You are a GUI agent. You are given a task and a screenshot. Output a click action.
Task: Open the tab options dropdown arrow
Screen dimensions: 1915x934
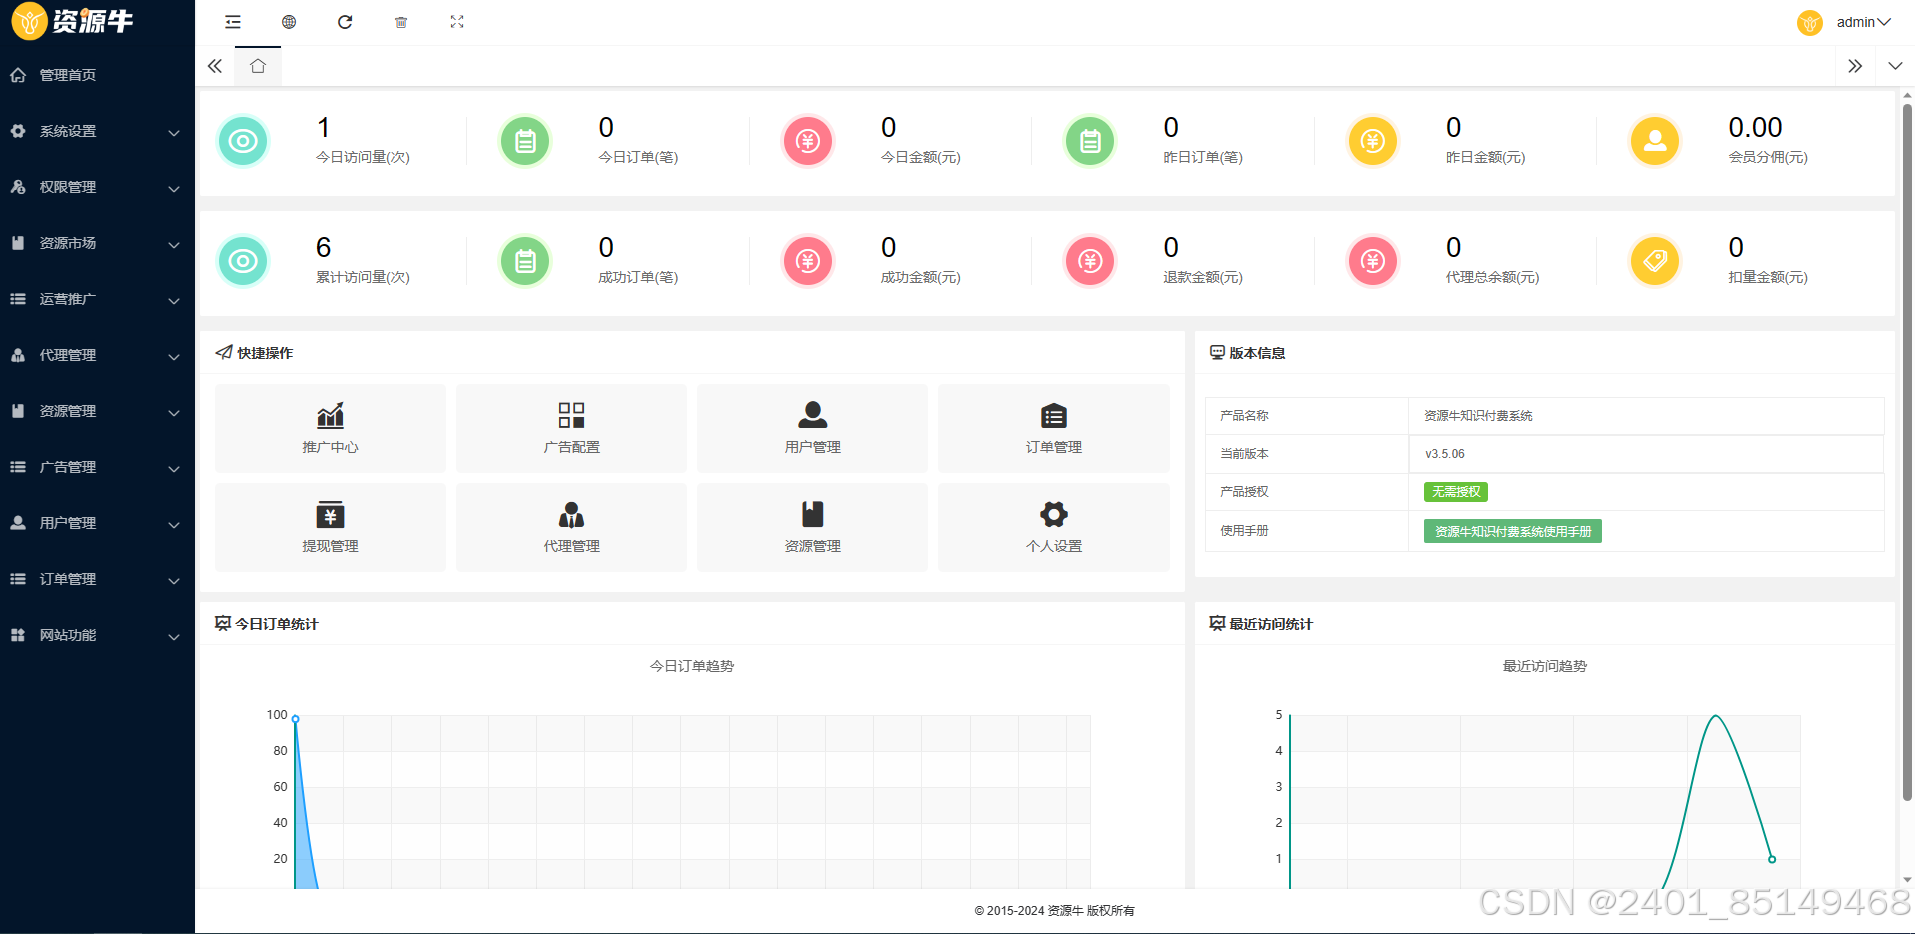click(x=1895, y=66)
